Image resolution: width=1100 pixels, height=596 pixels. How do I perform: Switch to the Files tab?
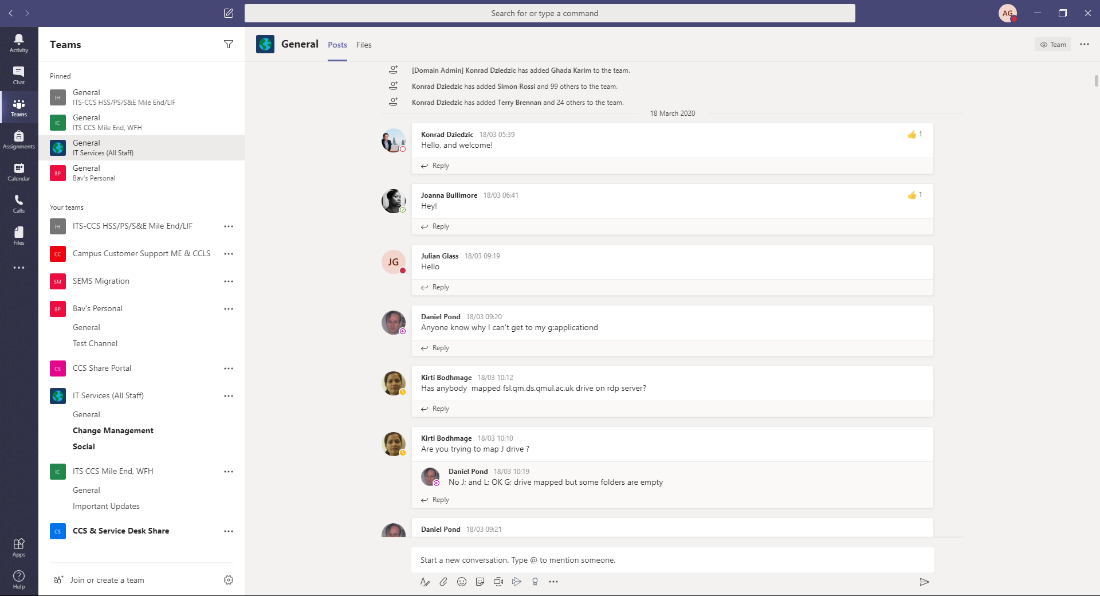point(364,45)
